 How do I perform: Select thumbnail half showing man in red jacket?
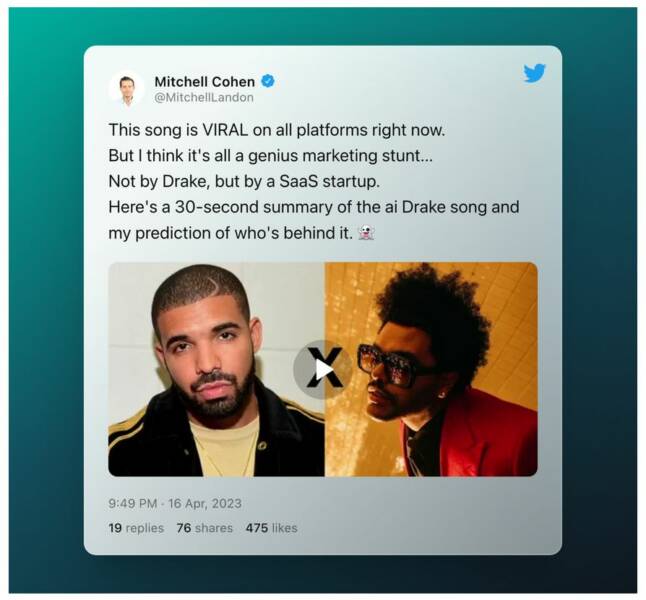click(x=431, y=369)
